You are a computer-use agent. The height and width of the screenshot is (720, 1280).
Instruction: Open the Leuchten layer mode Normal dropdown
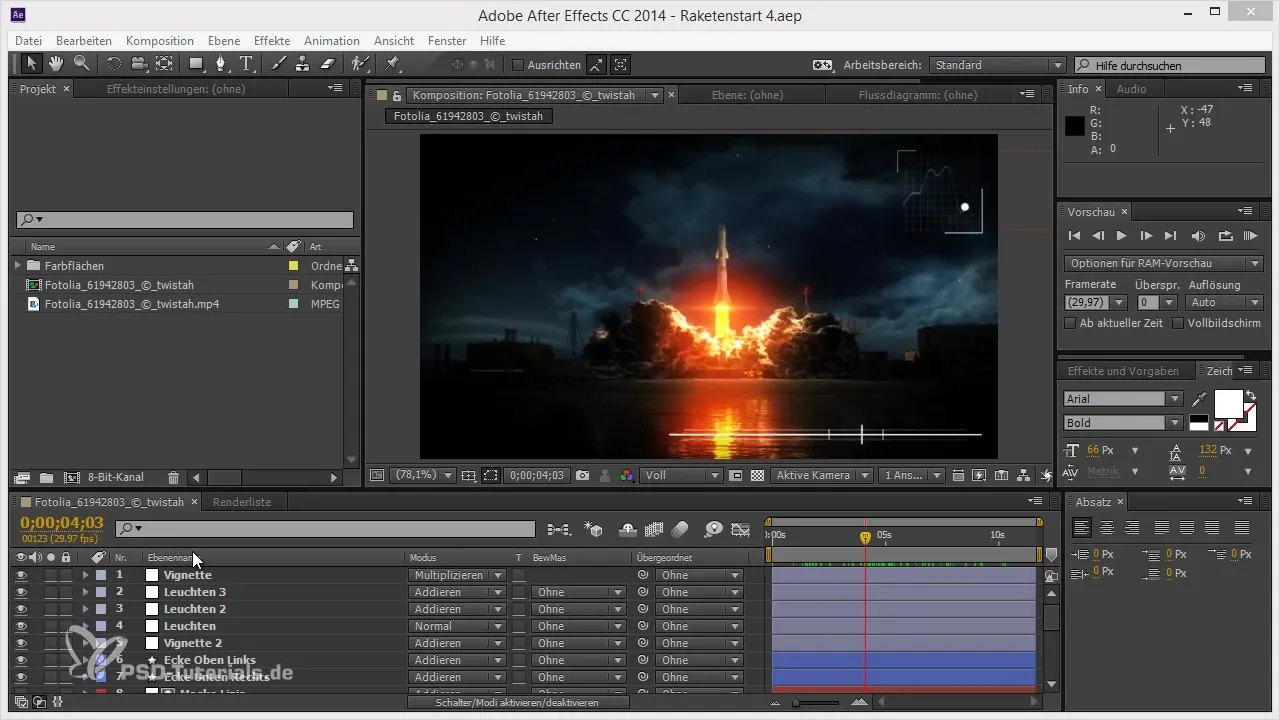coord(458,626)
